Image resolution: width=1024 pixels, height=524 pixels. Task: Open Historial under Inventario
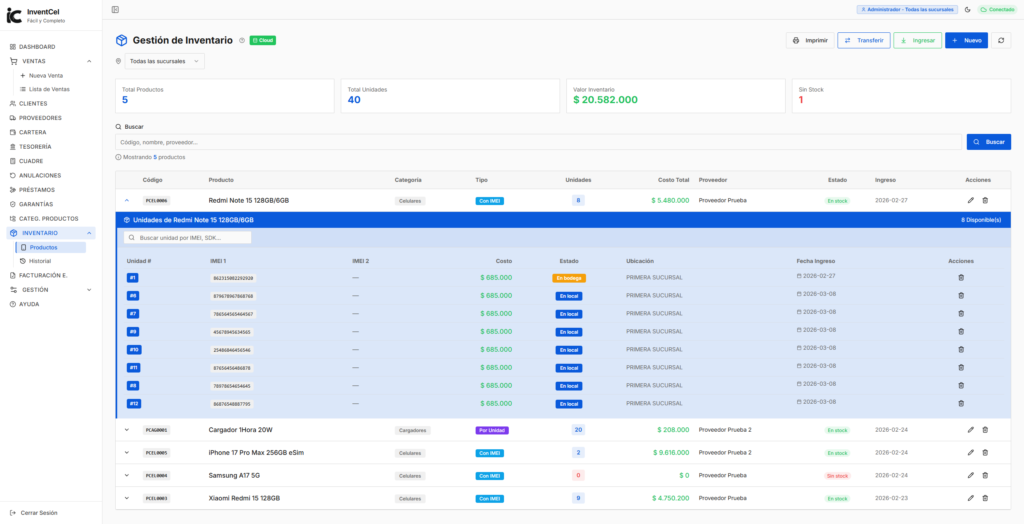[40, 261]
